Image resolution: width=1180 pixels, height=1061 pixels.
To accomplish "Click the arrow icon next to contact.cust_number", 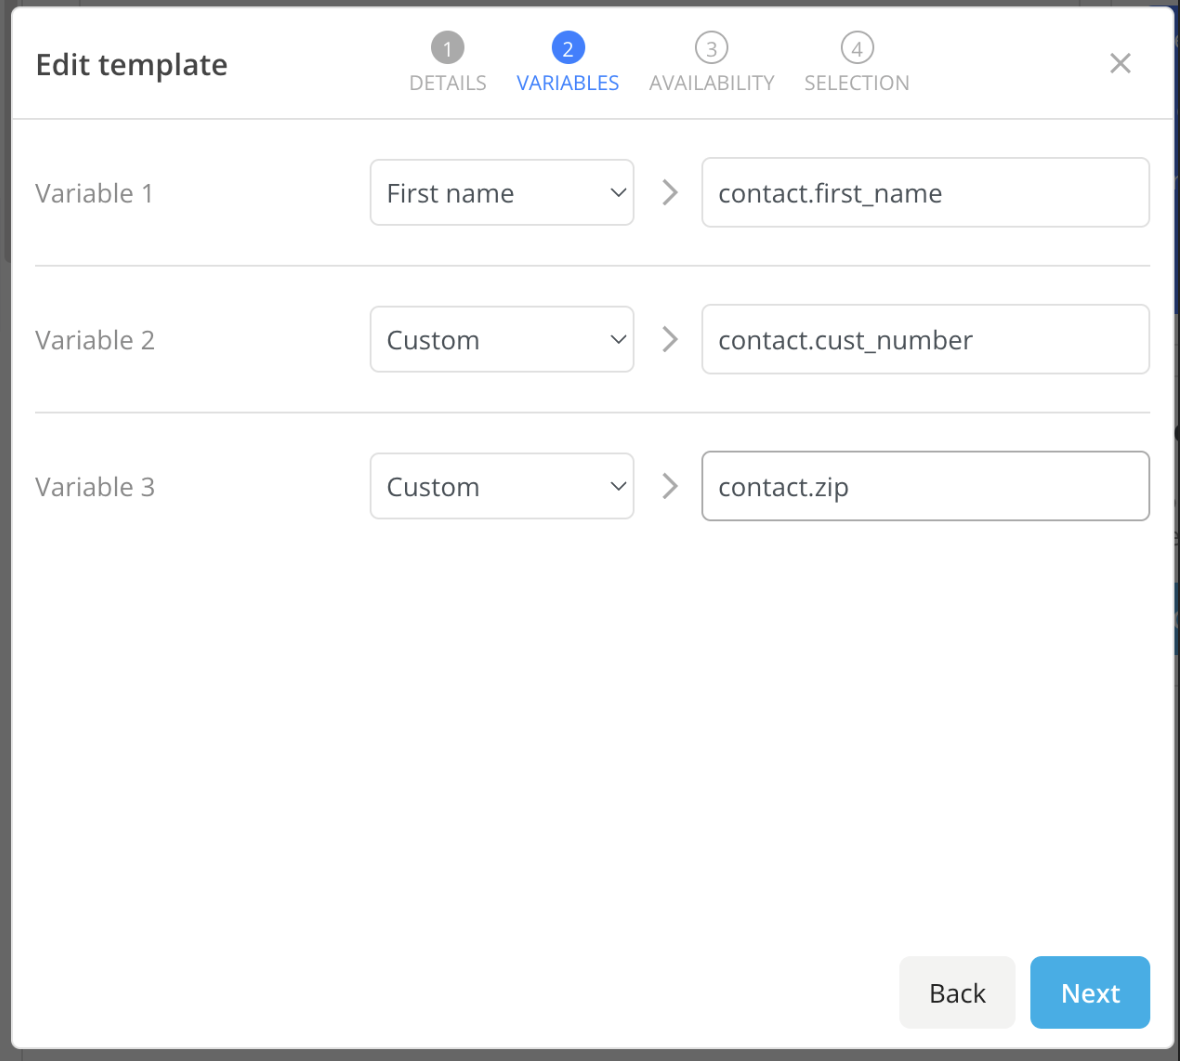I will coord(670,340).
